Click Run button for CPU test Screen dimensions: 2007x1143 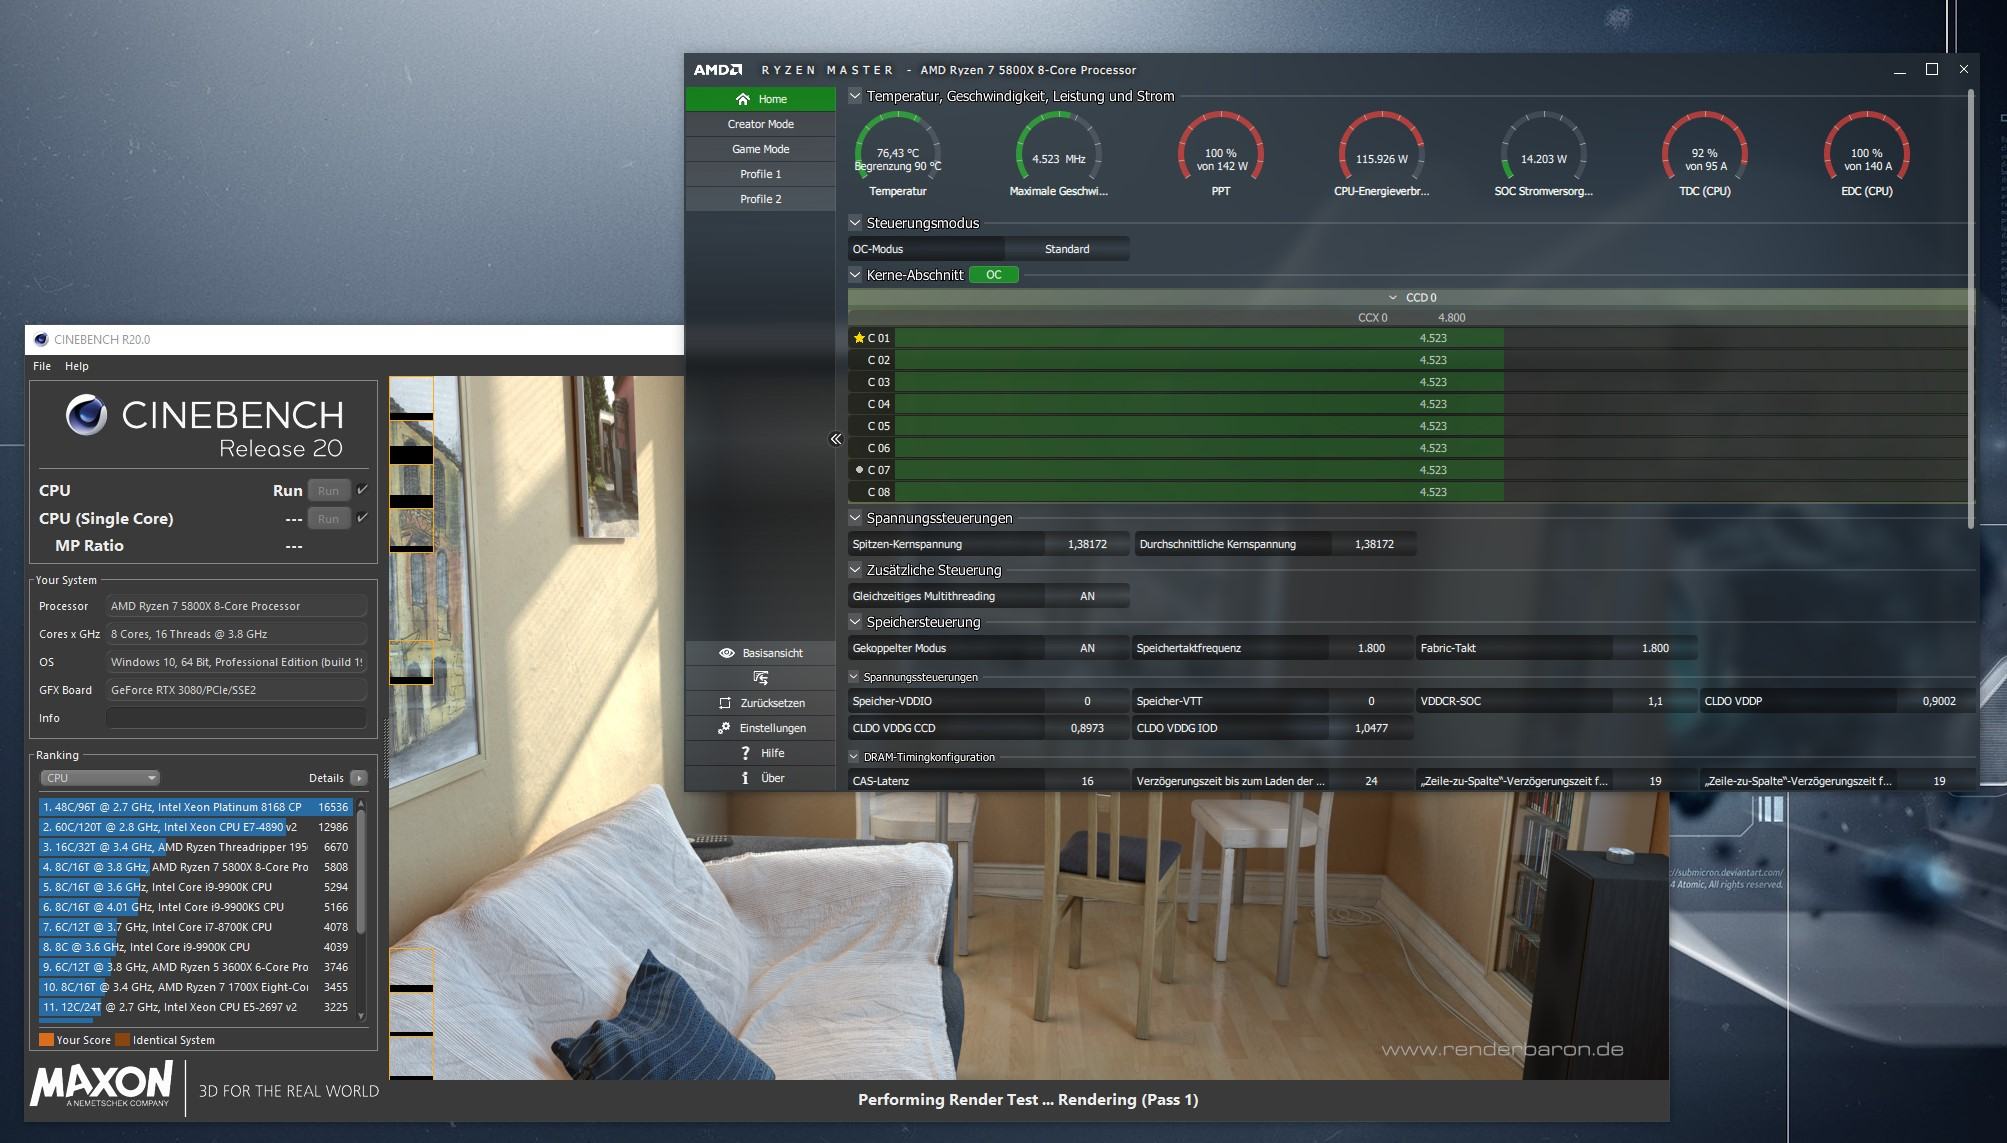point(328,491)
